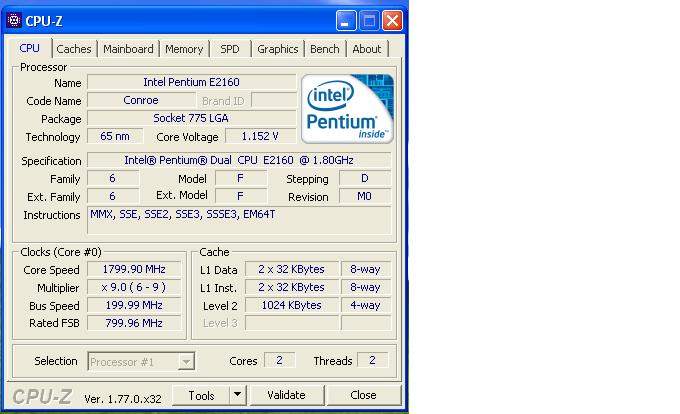Click the Bus Speed value 199.99 MHz

coord(134,305)
